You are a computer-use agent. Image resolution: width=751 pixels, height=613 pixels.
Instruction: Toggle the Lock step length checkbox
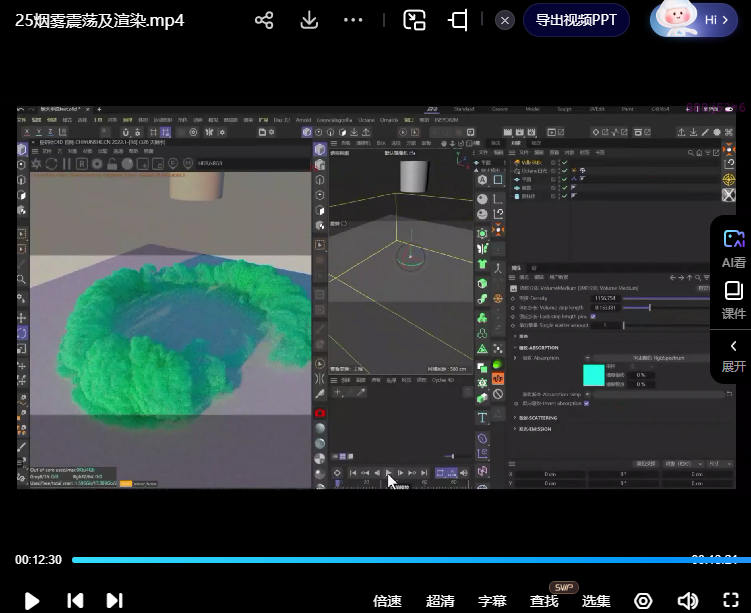tap(593, 316)
